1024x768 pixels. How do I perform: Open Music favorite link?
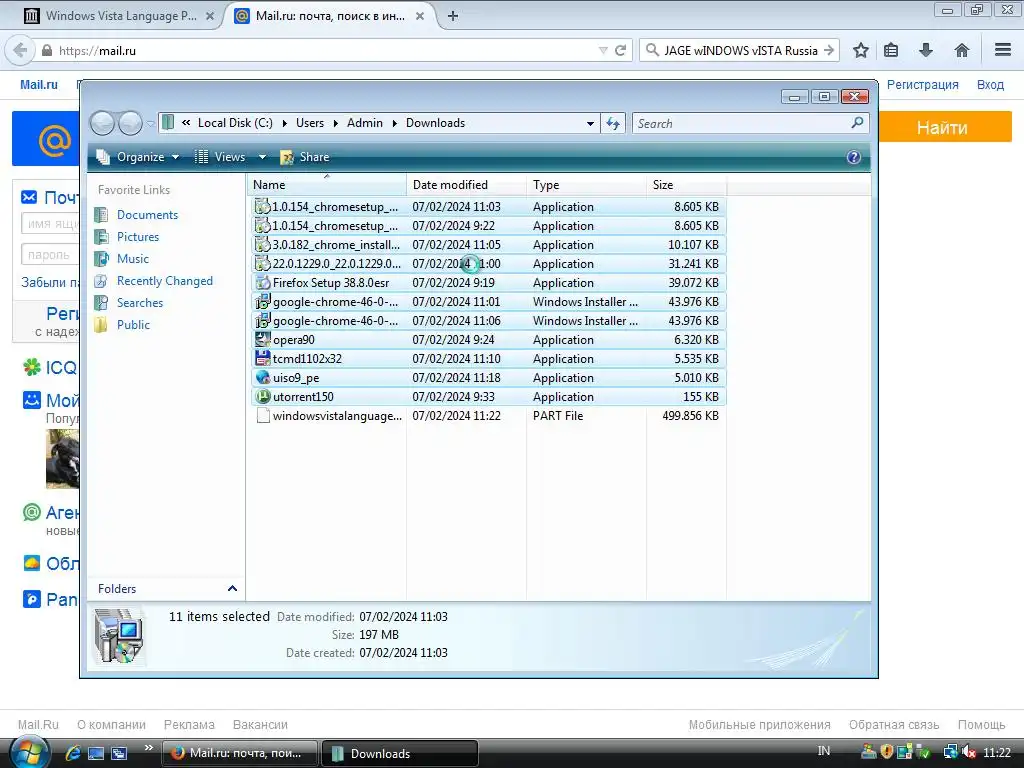(133, 259)
